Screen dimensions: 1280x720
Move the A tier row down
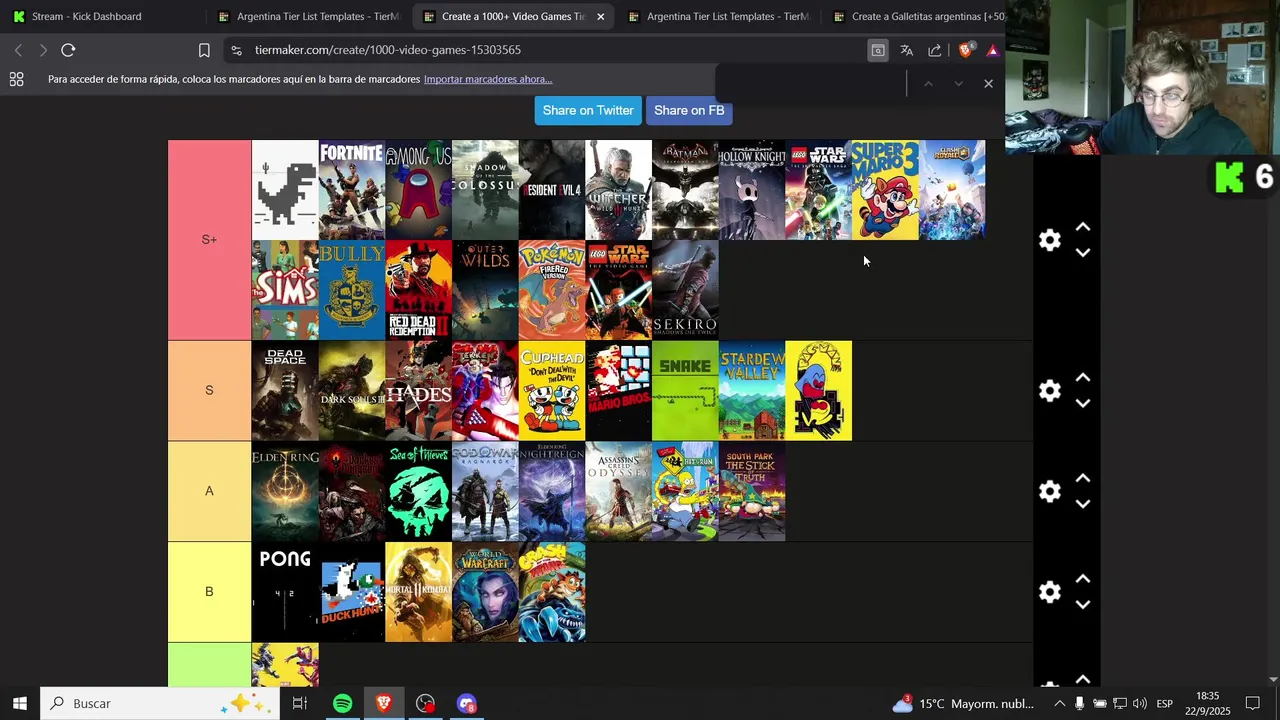tap(1083, 504)
